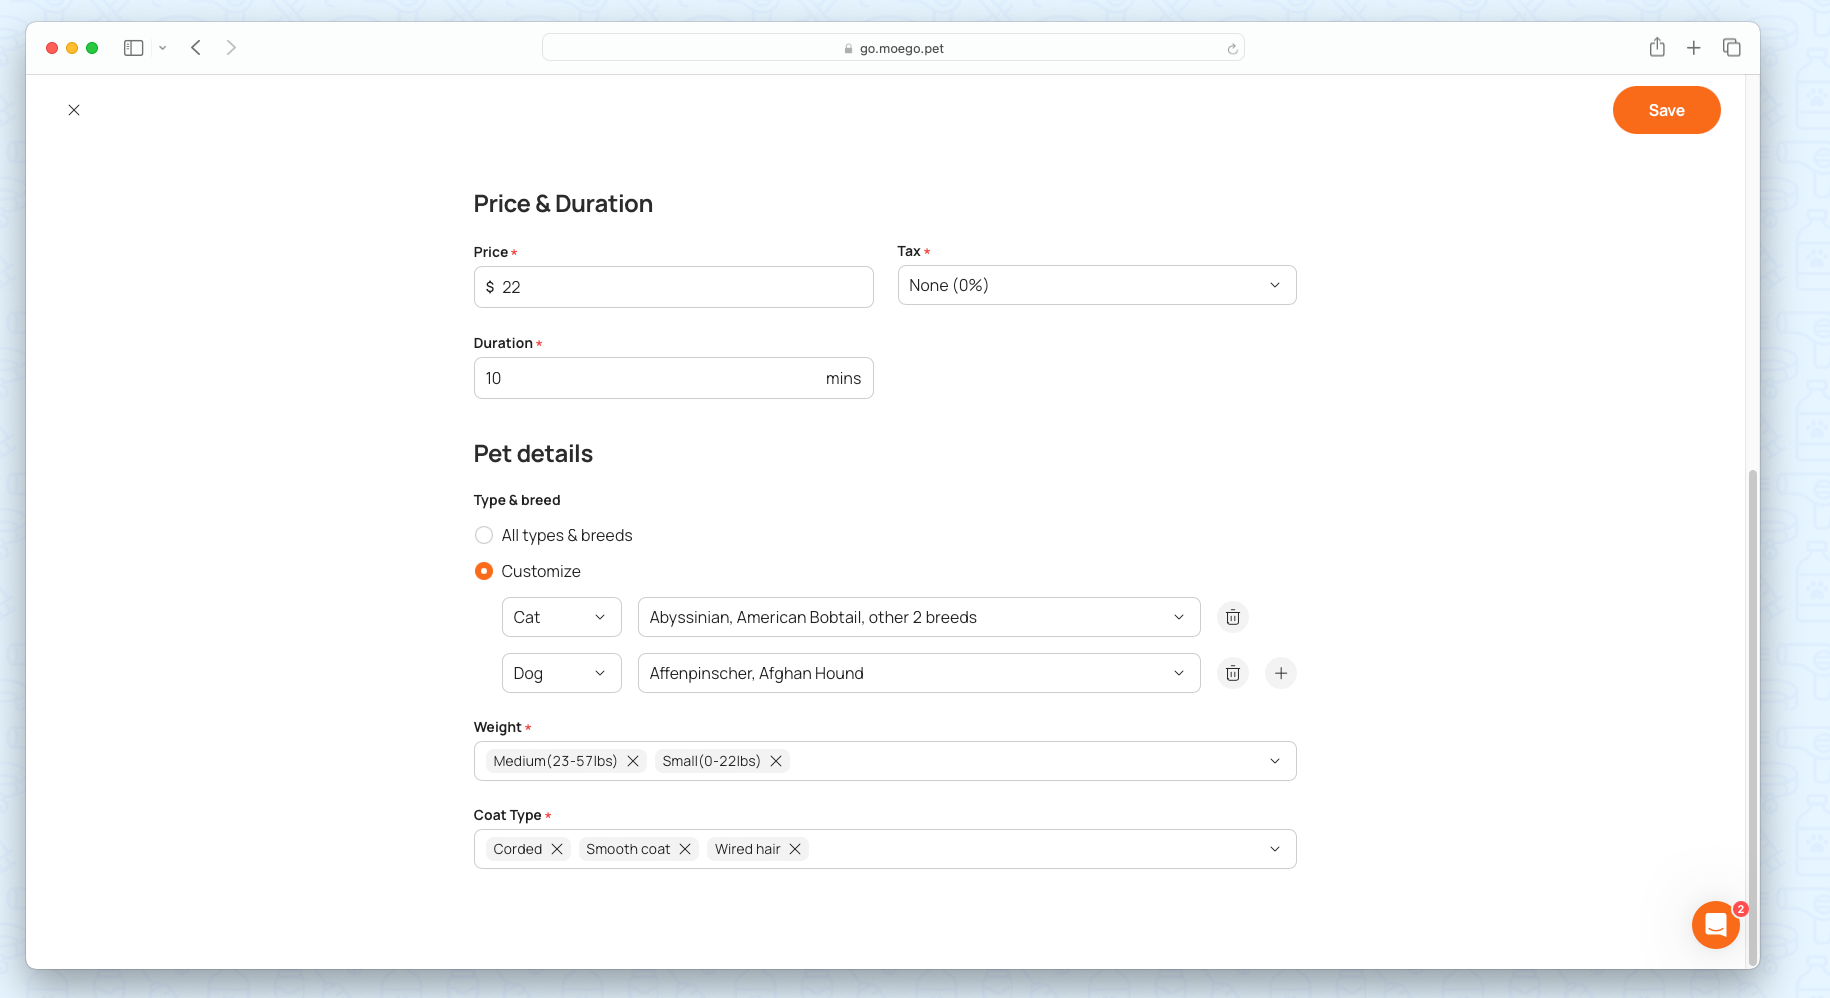Add another type & breed row
The width and height of the screenshot is (1830, 998).
[1281, 673]
